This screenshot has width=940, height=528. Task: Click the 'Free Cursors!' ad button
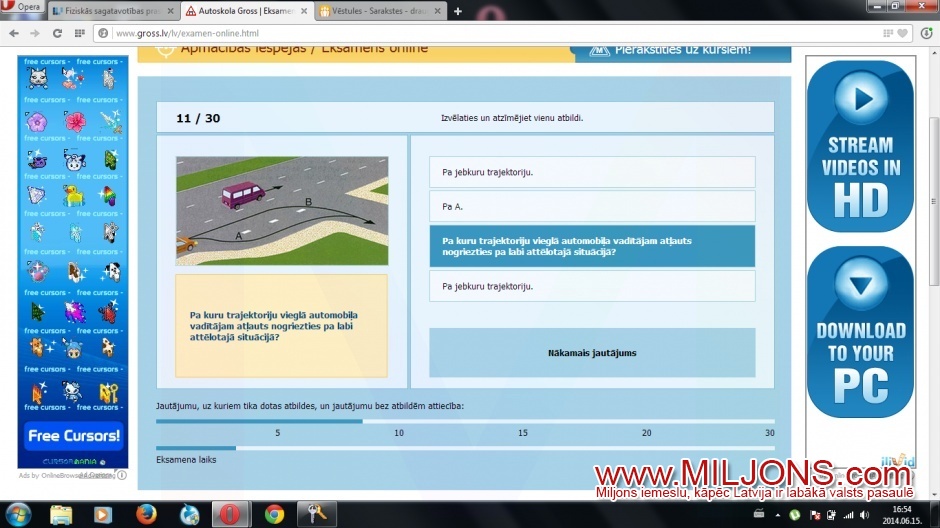pyautogui.click(x=74, y=436)
